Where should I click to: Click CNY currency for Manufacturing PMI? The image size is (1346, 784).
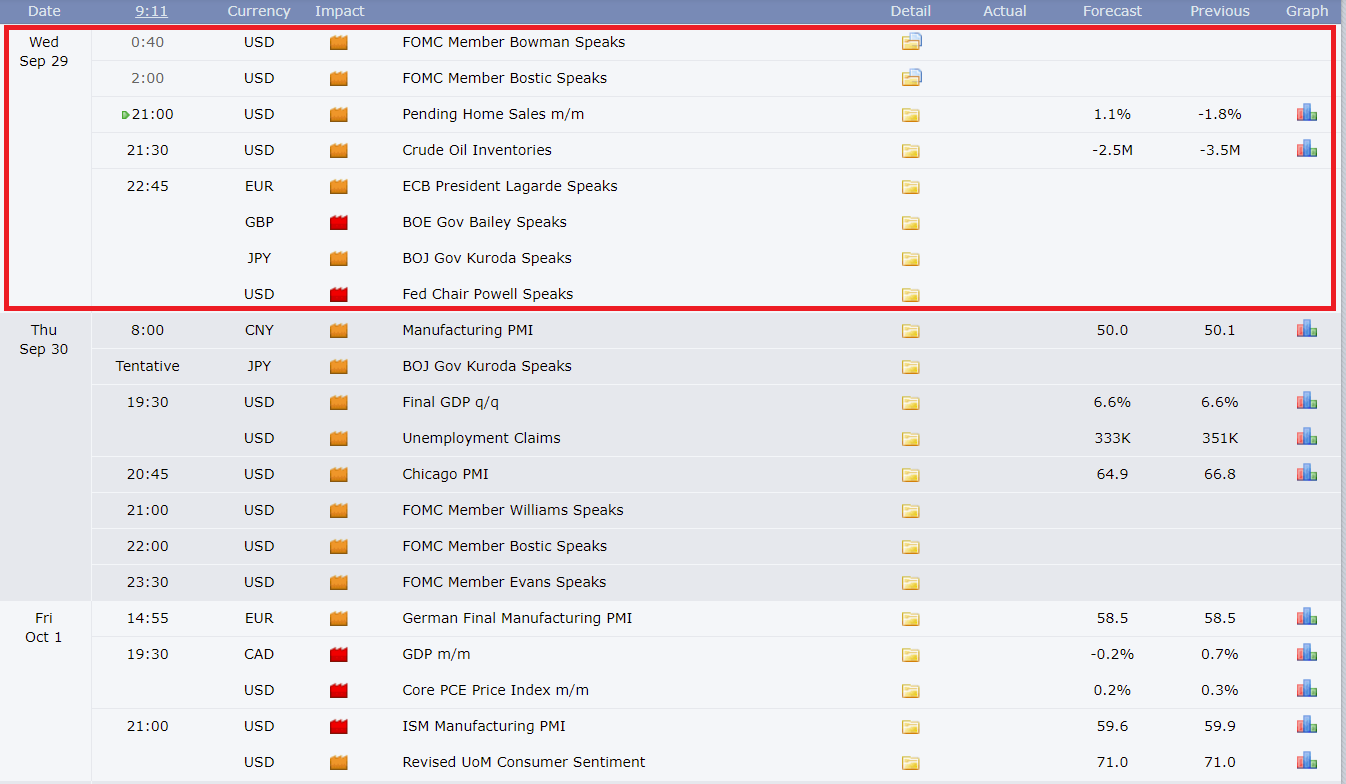coord(259,330)
